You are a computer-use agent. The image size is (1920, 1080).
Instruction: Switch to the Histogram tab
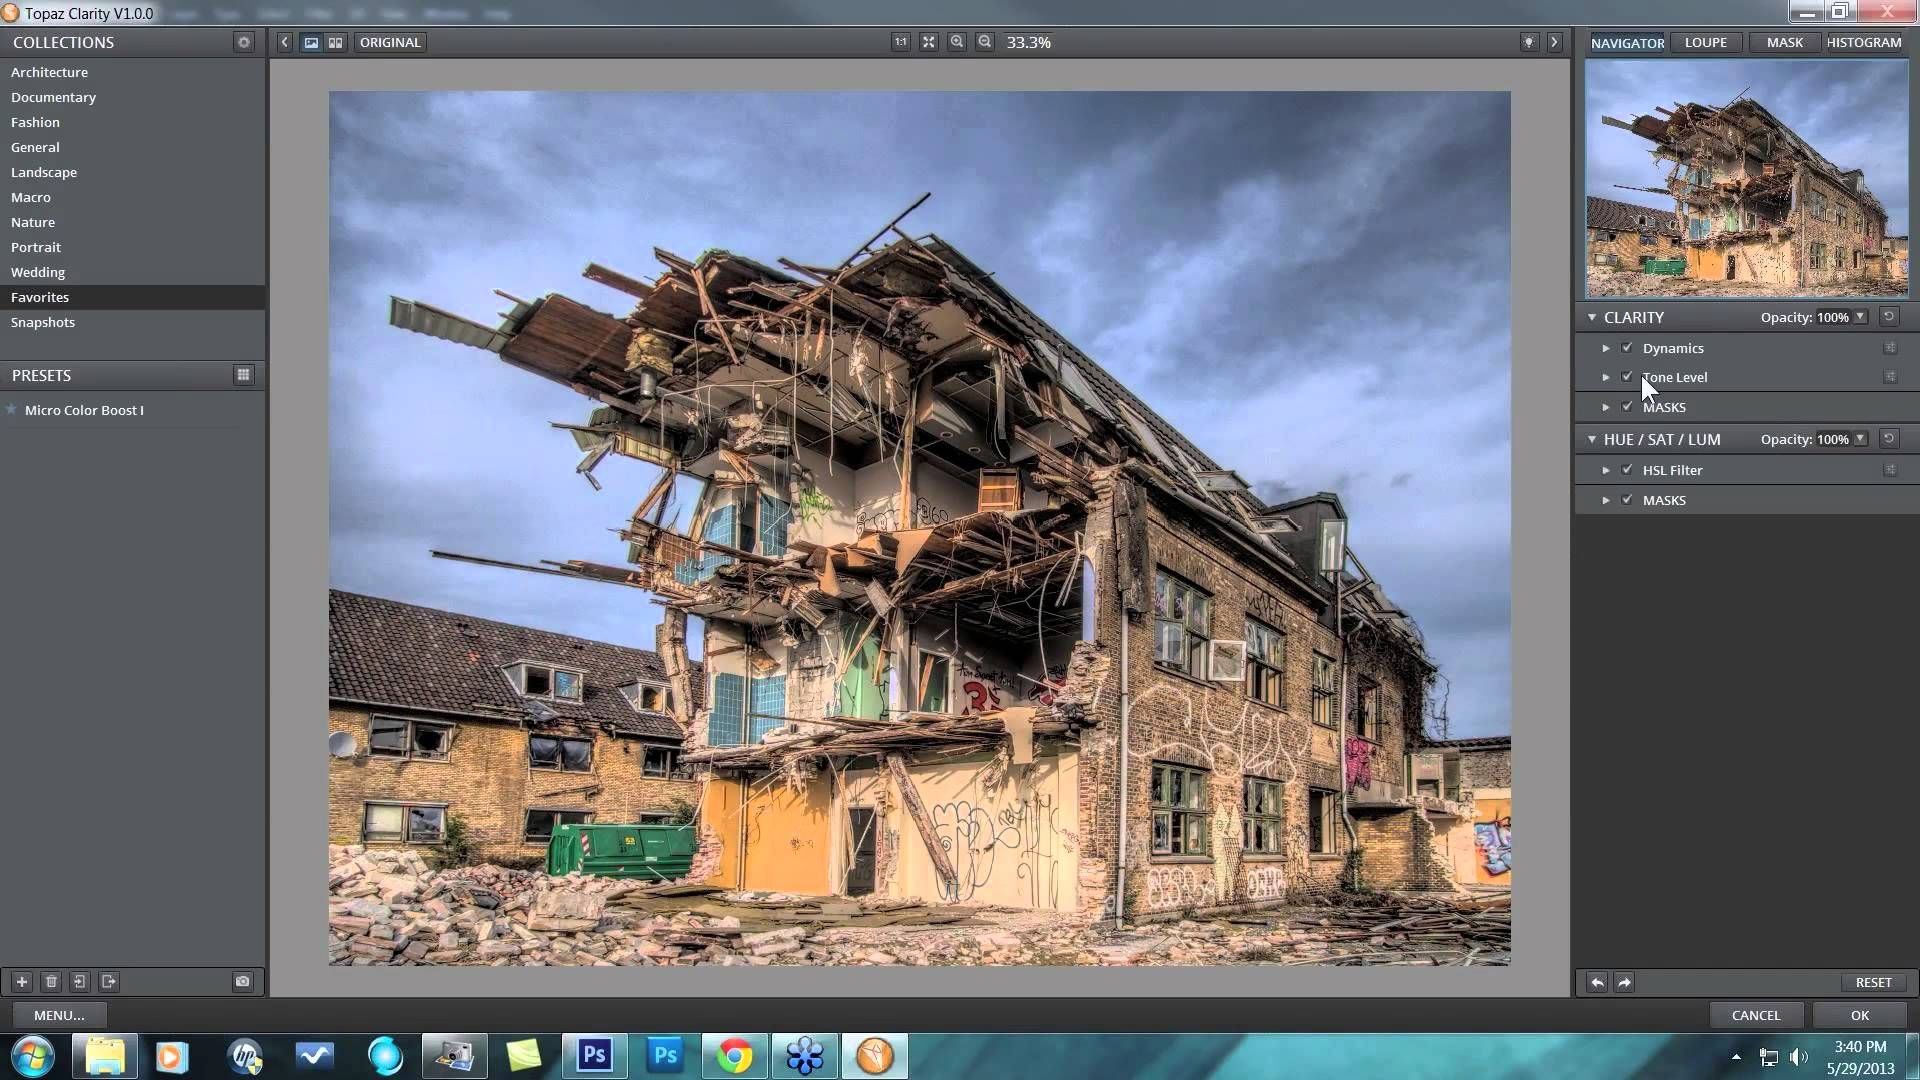(1863, 42)
